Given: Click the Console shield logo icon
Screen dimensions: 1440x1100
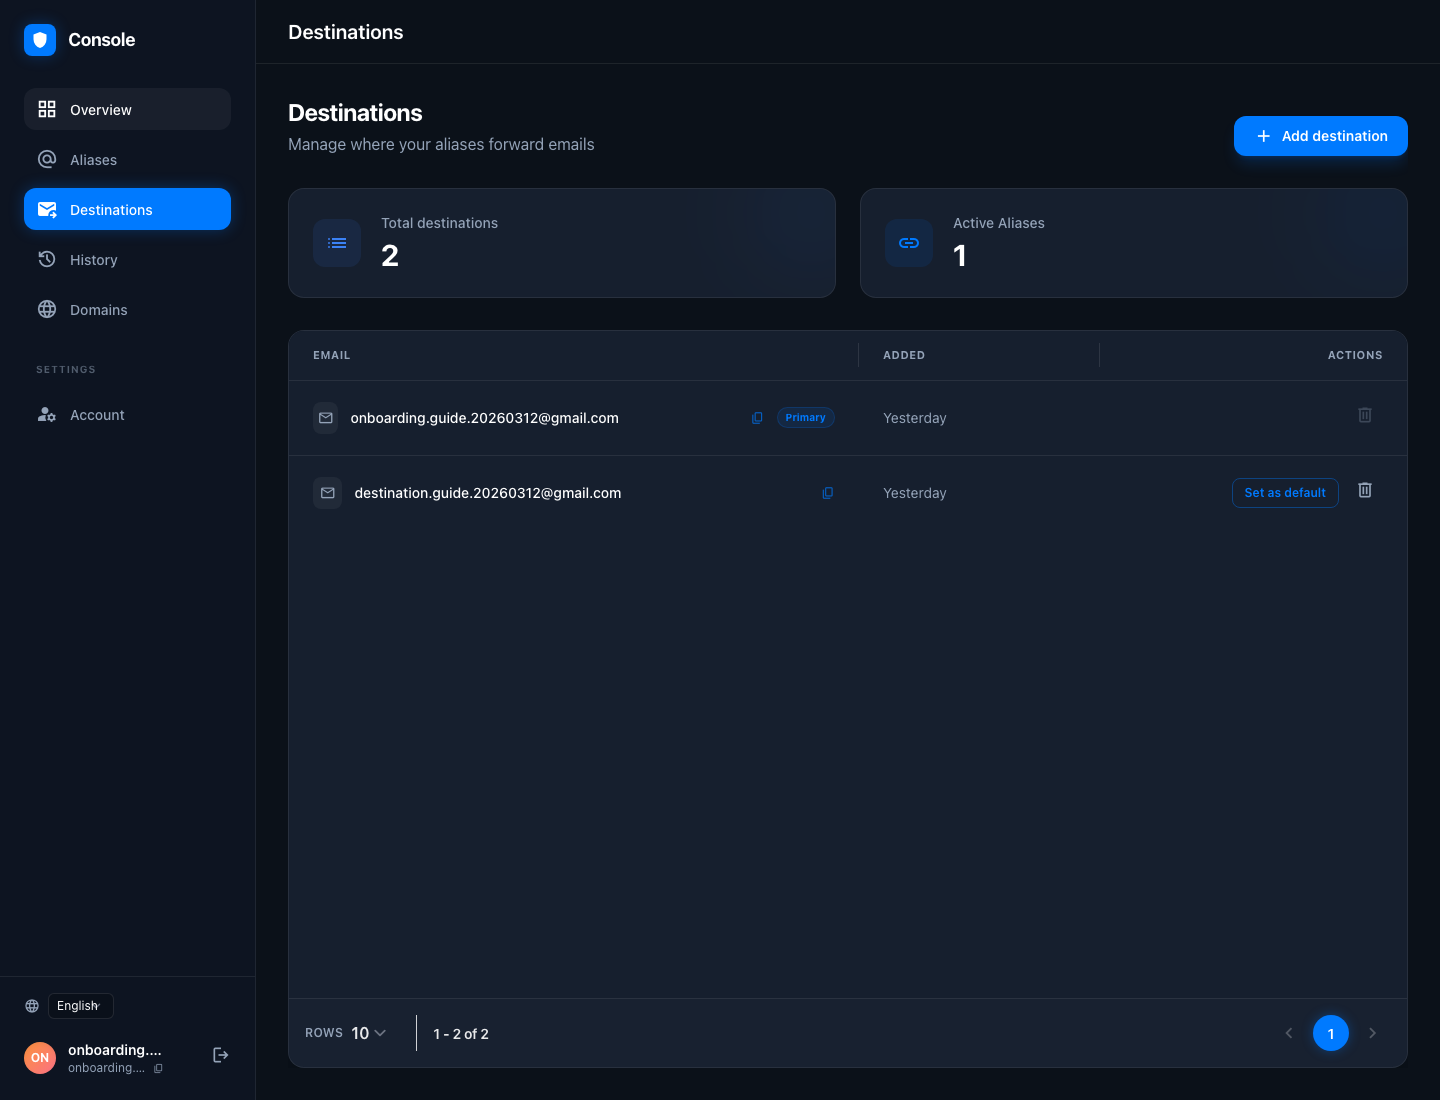Looking at the screenshot, I should tap(40, 40).
